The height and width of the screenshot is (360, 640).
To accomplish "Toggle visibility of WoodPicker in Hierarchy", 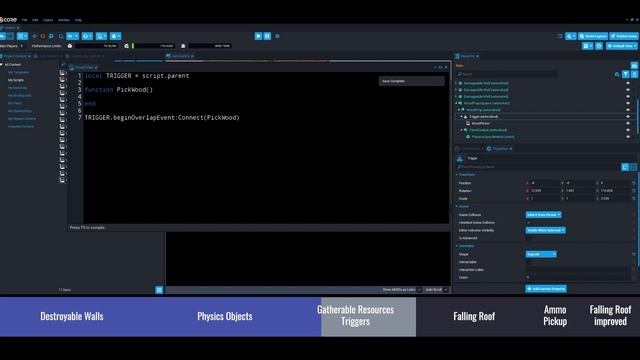I will [x=628, y=123].
